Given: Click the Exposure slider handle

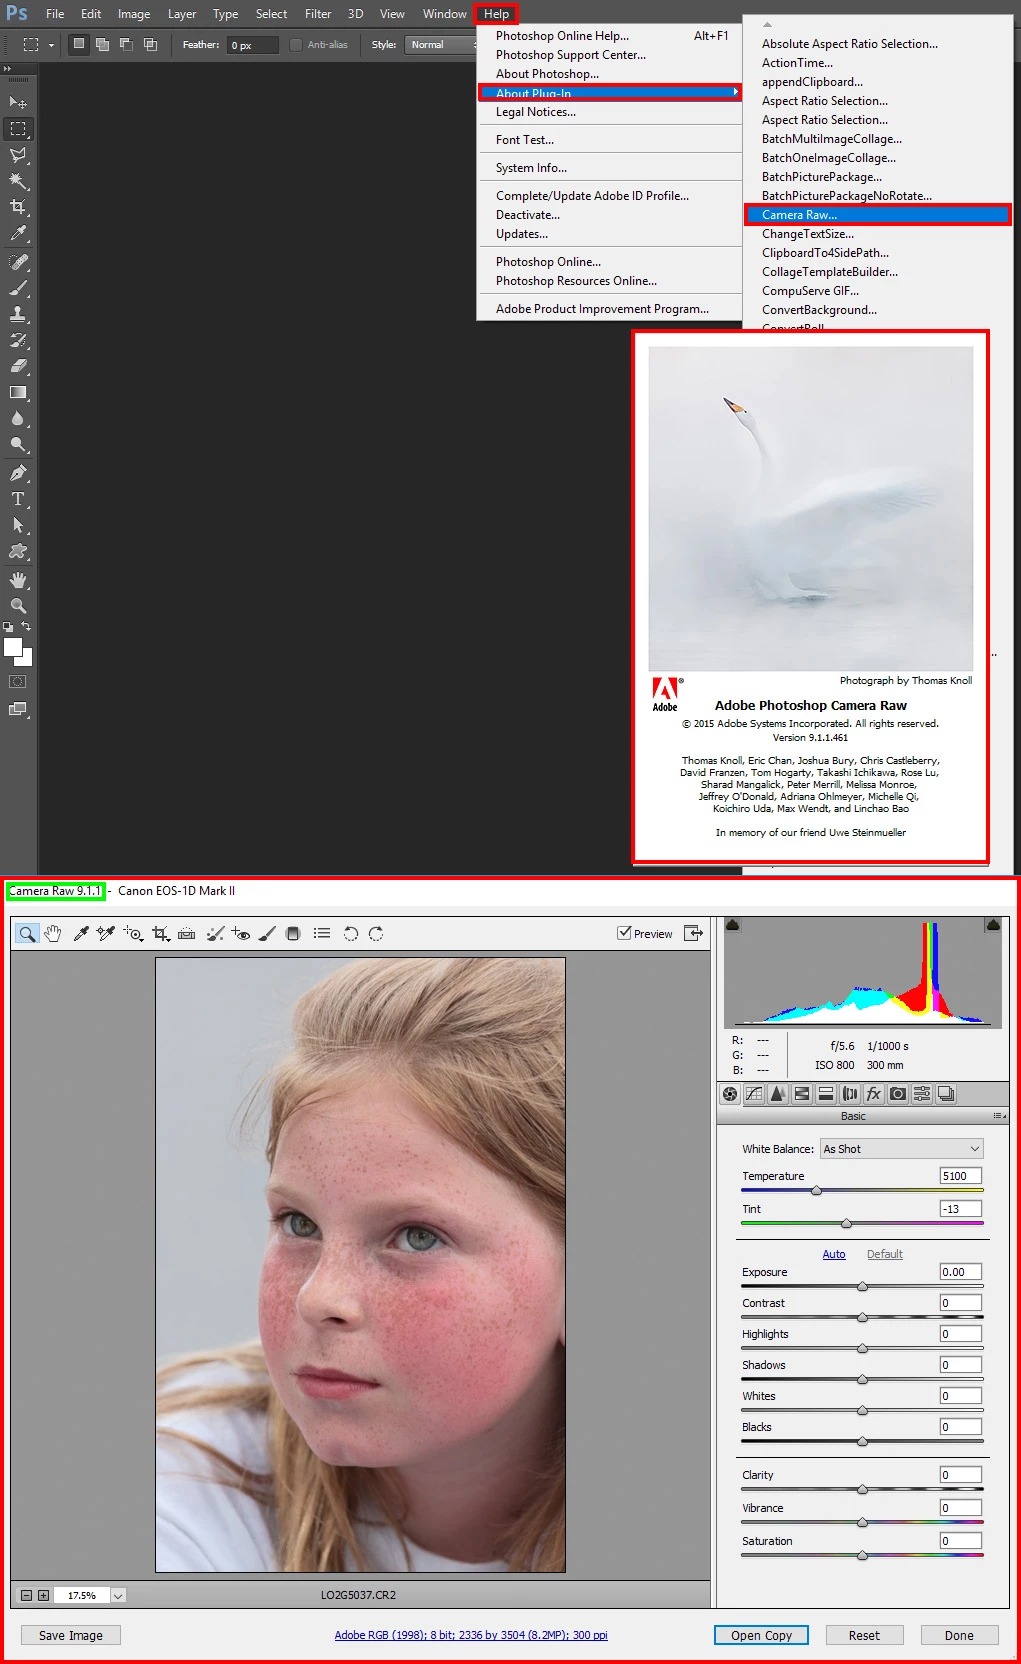Looking at the screenshot, I should (862, 1286).
